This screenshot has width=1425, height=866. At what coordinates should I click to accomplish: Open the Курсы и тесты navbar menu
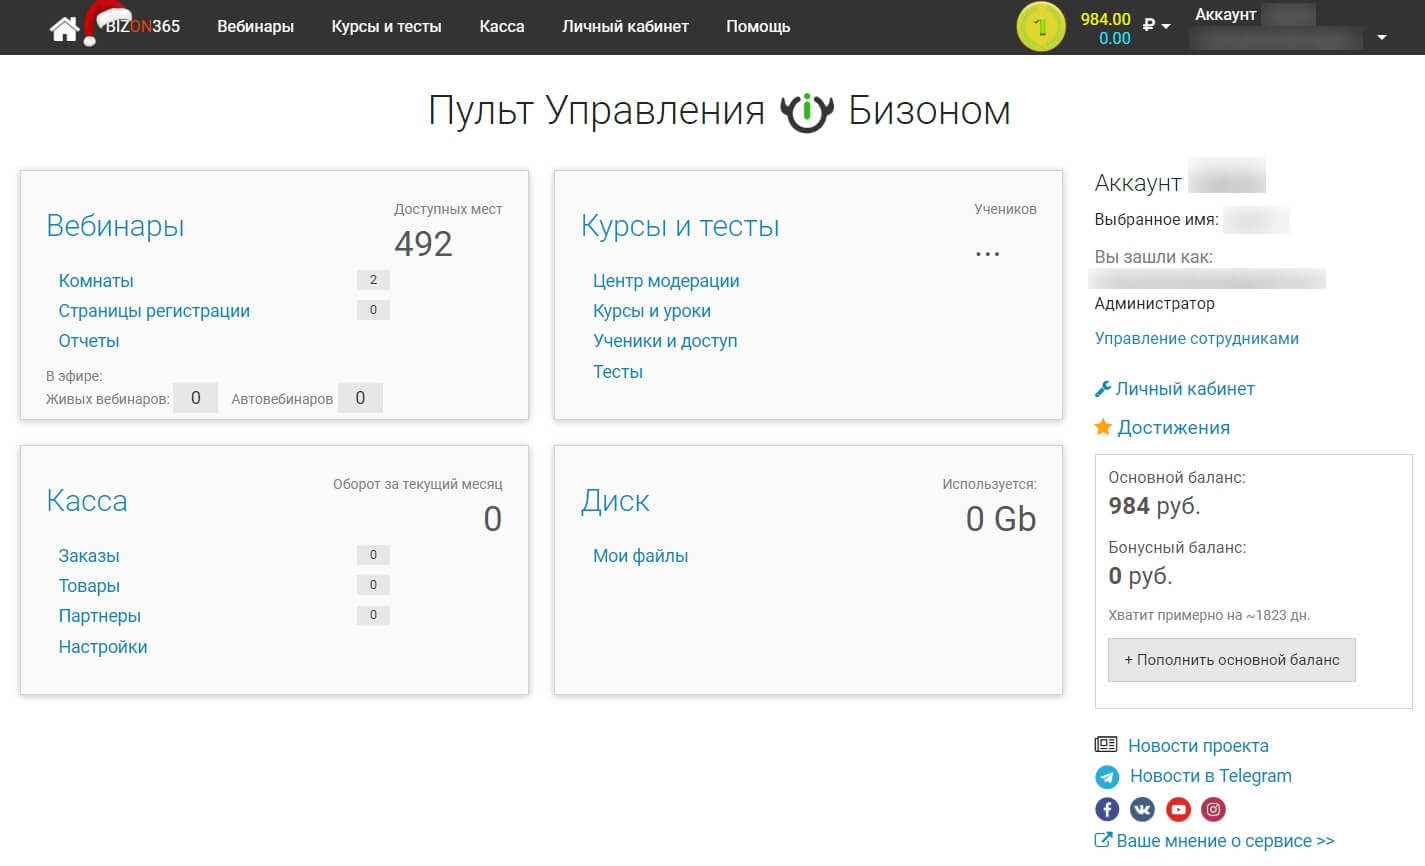click(x=386, y=26)
